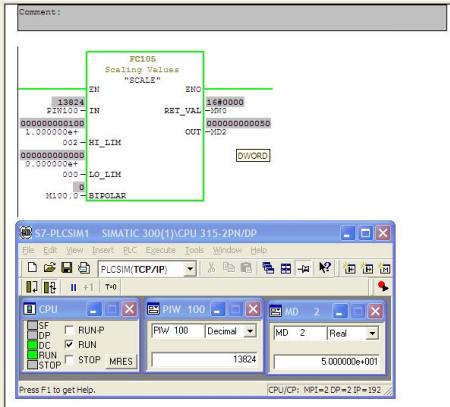
Task: Click the 5.000000e+001 value field
Action: [x=326, y=362]
